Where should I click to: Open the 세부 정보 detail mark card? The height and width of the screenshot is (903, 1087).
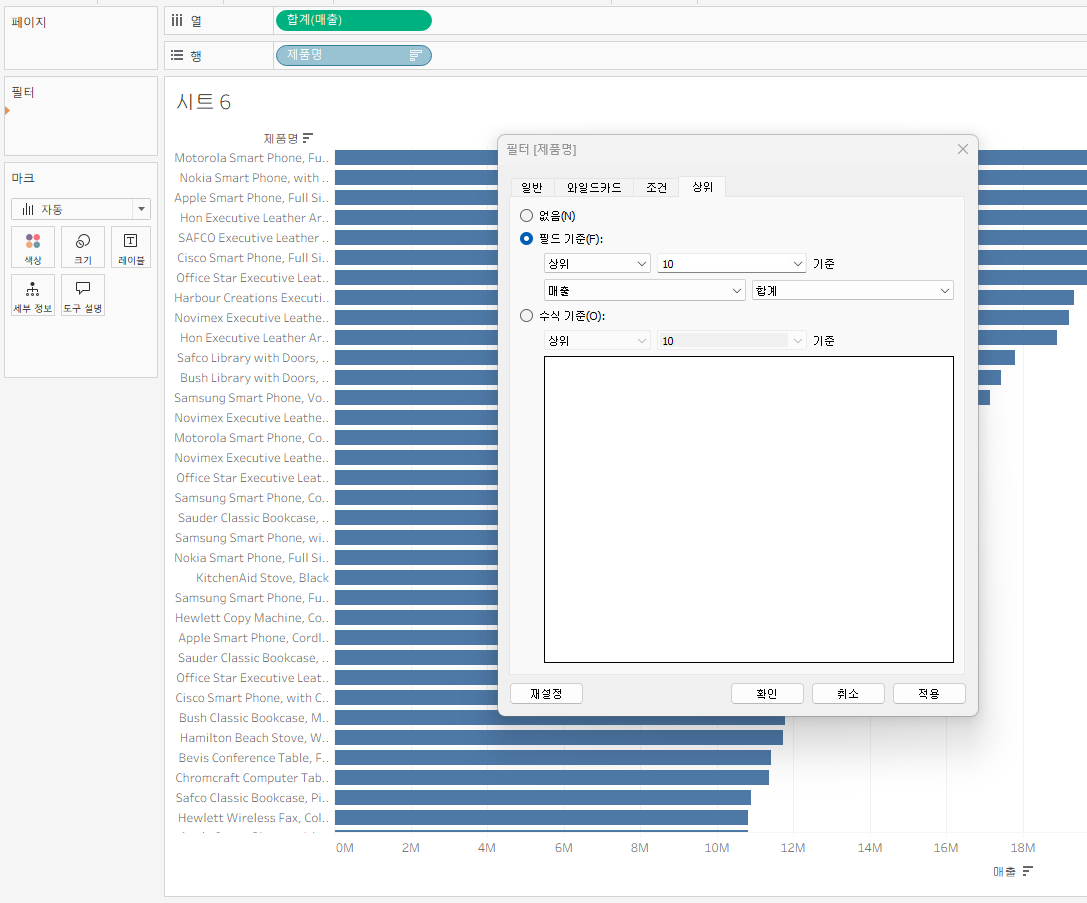(x=33, y=295)
